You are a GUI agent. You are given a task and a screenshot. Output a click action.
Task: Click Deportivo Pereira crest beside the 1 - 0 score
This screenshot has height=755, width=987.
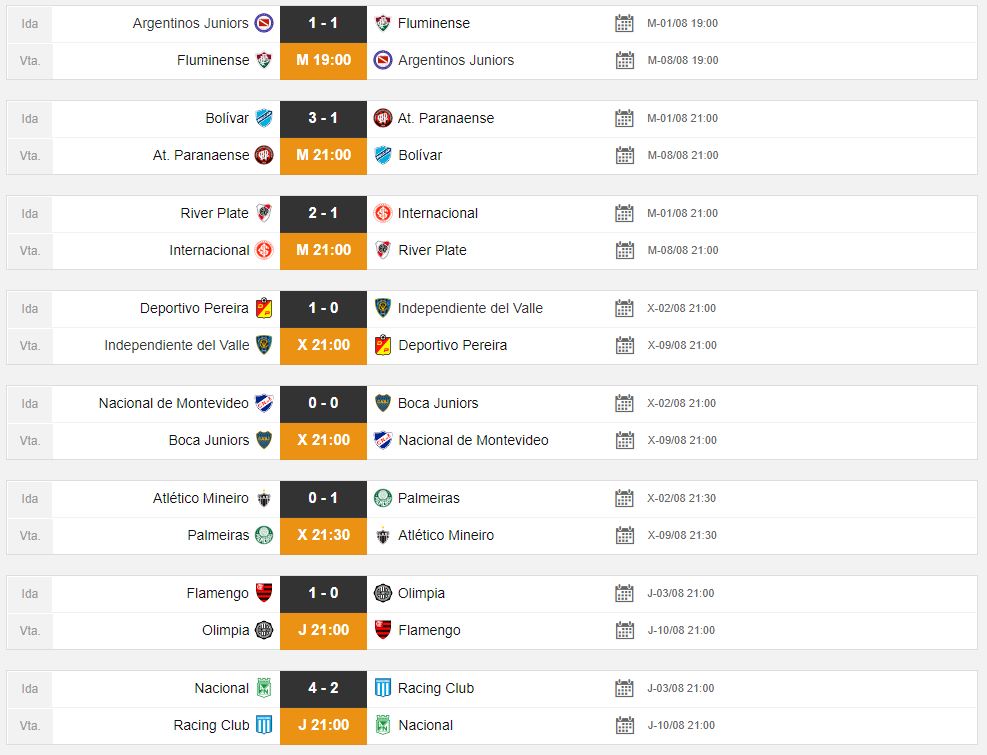tap(264, 308)
